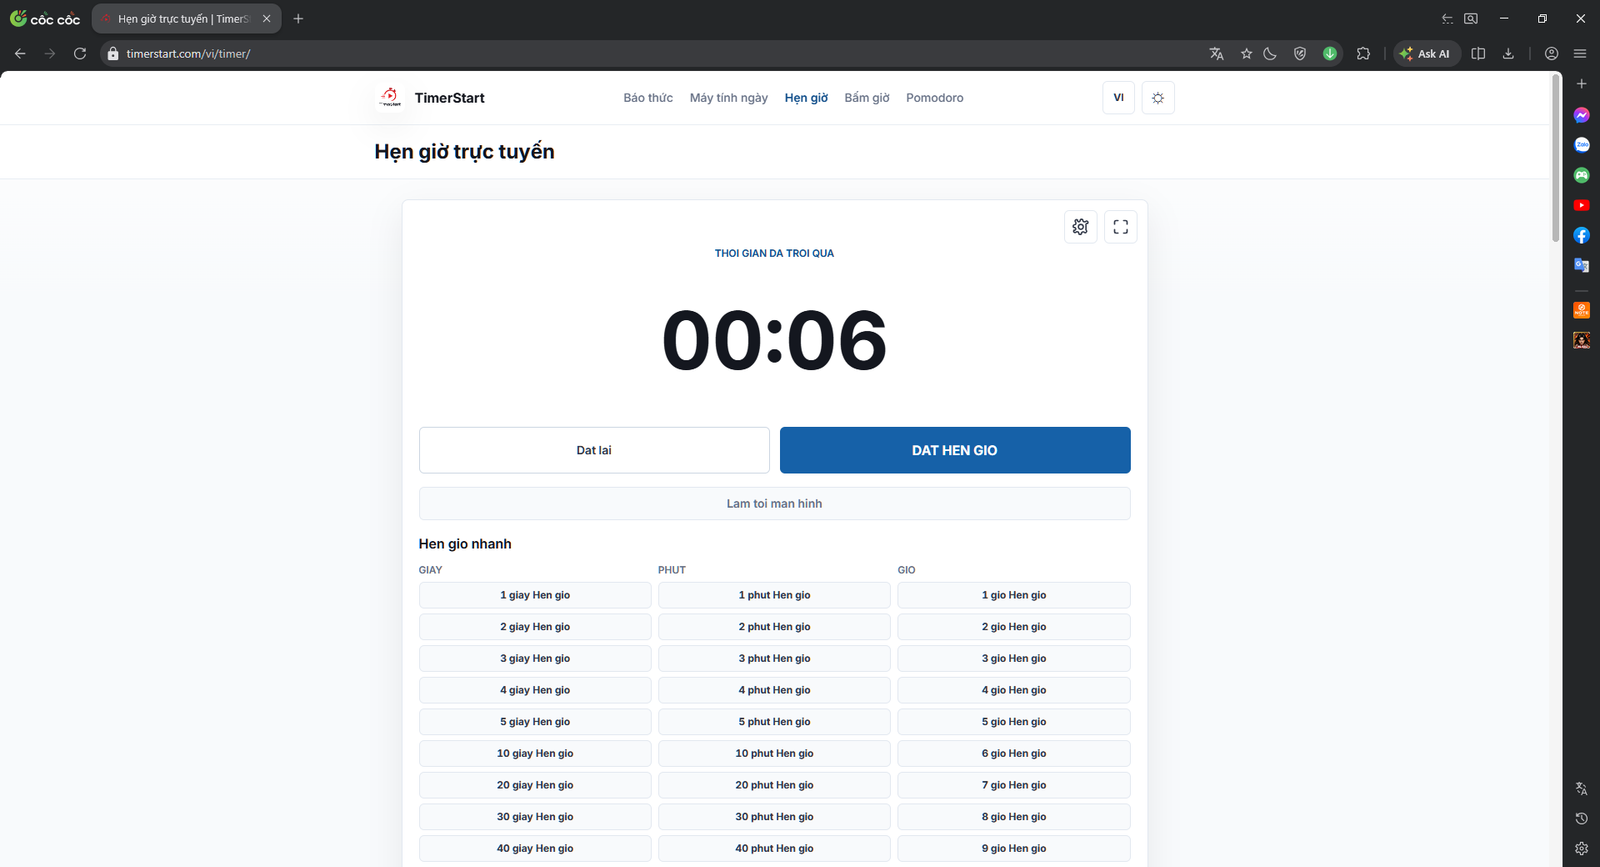The image size is (1600, 867).
Task: Open the VI language selector
Action: (1118, 98)
